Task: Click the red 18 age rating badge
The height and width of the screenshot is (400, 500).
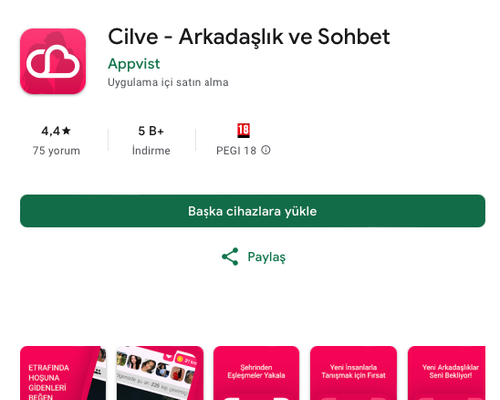Action: (243, 131)
